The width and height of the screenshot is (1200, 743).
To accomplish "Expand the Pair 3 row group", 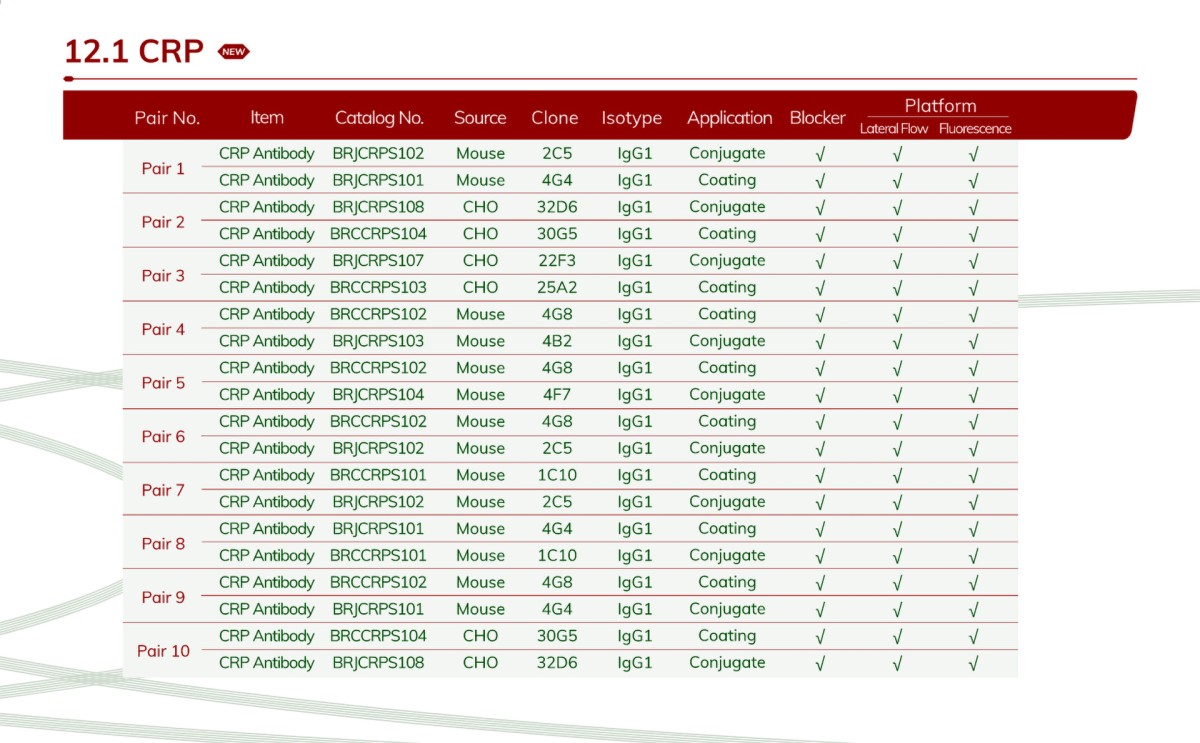I will click(163, 274).
